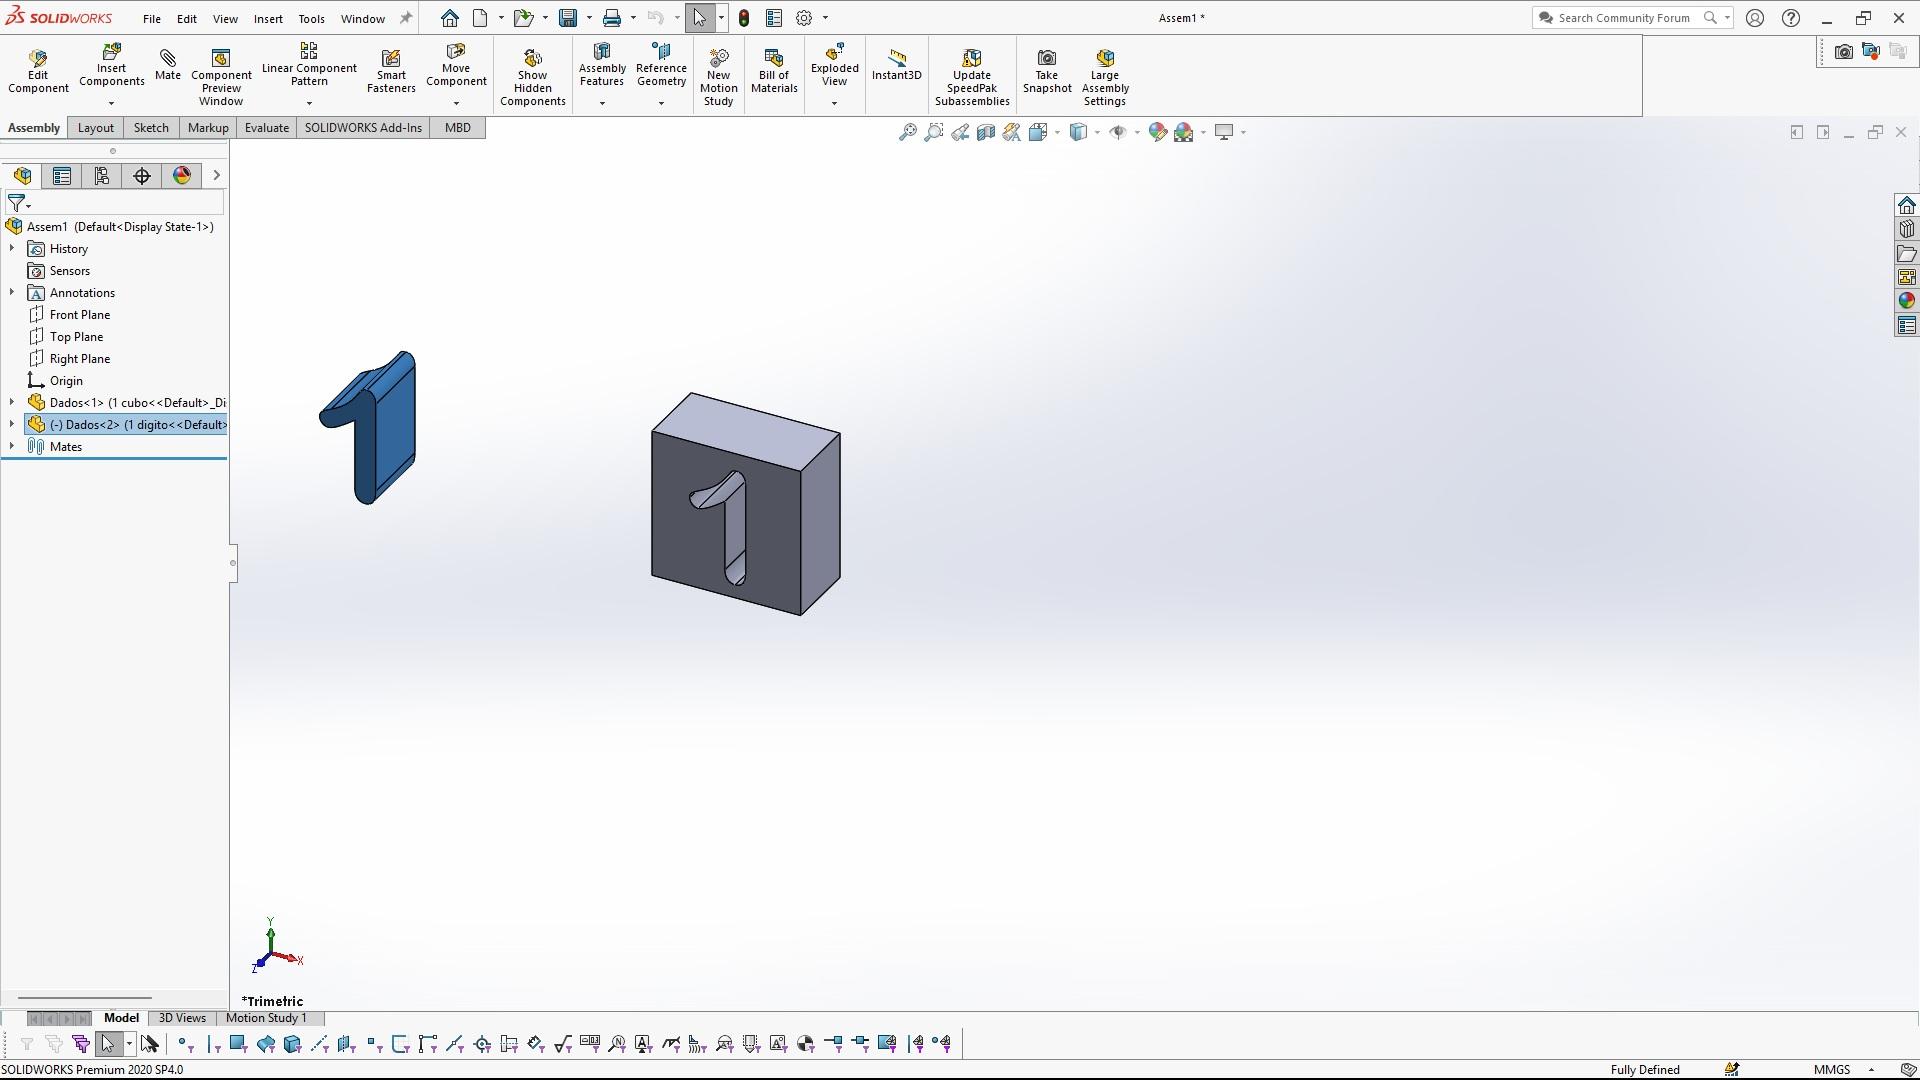Expand the Mates folder

click(12, 446)
